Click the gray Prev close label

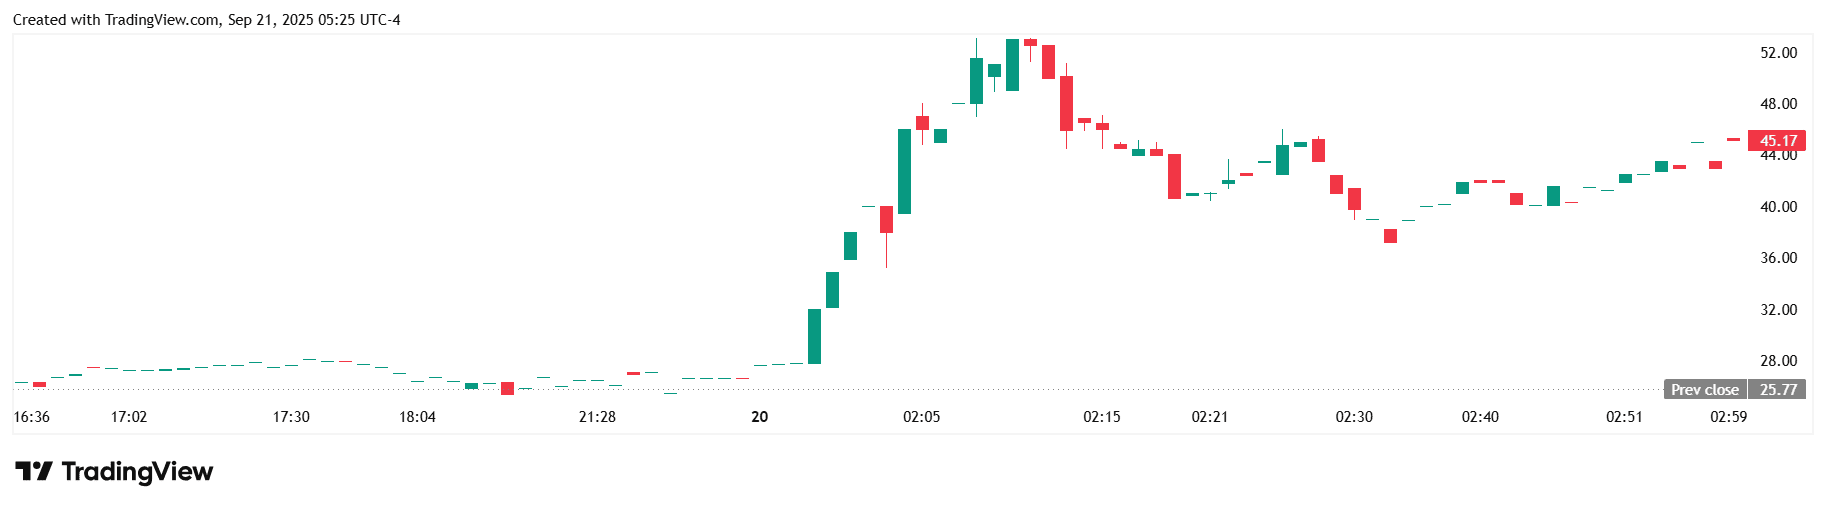pos(1704,389)
